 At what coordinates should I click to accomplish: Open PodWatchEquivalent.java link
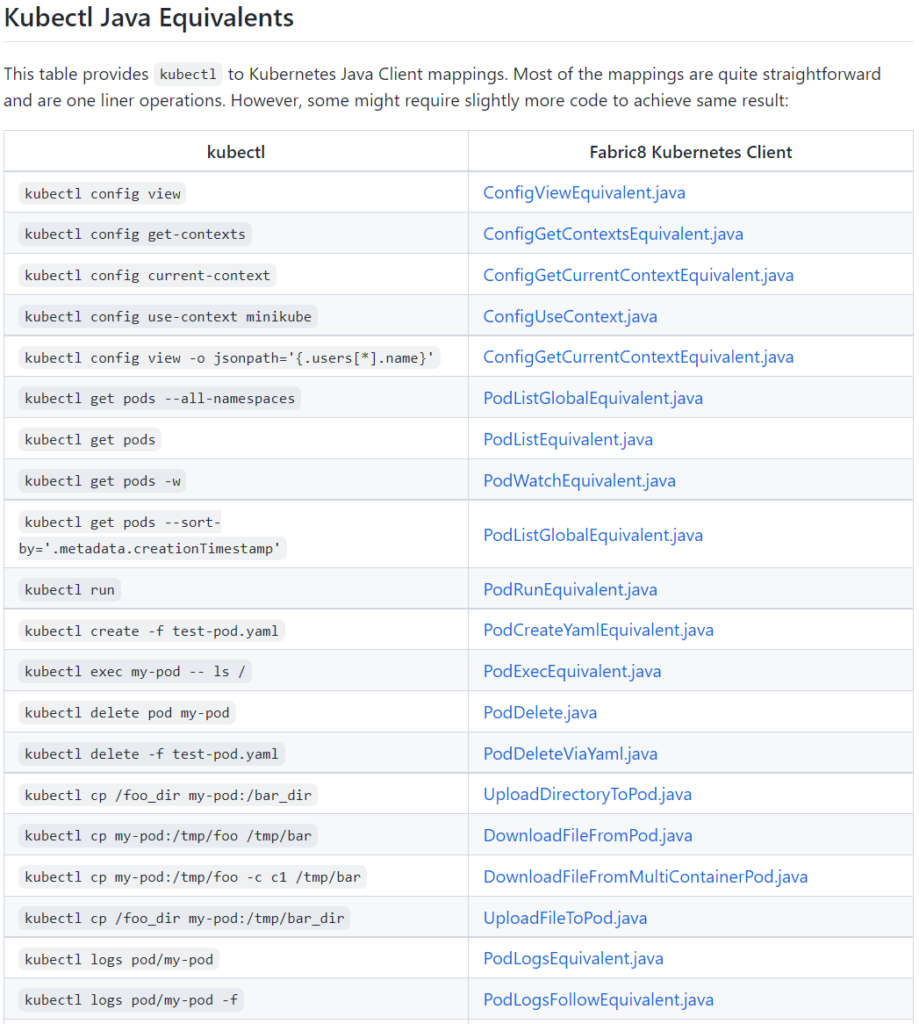point(579,481)
